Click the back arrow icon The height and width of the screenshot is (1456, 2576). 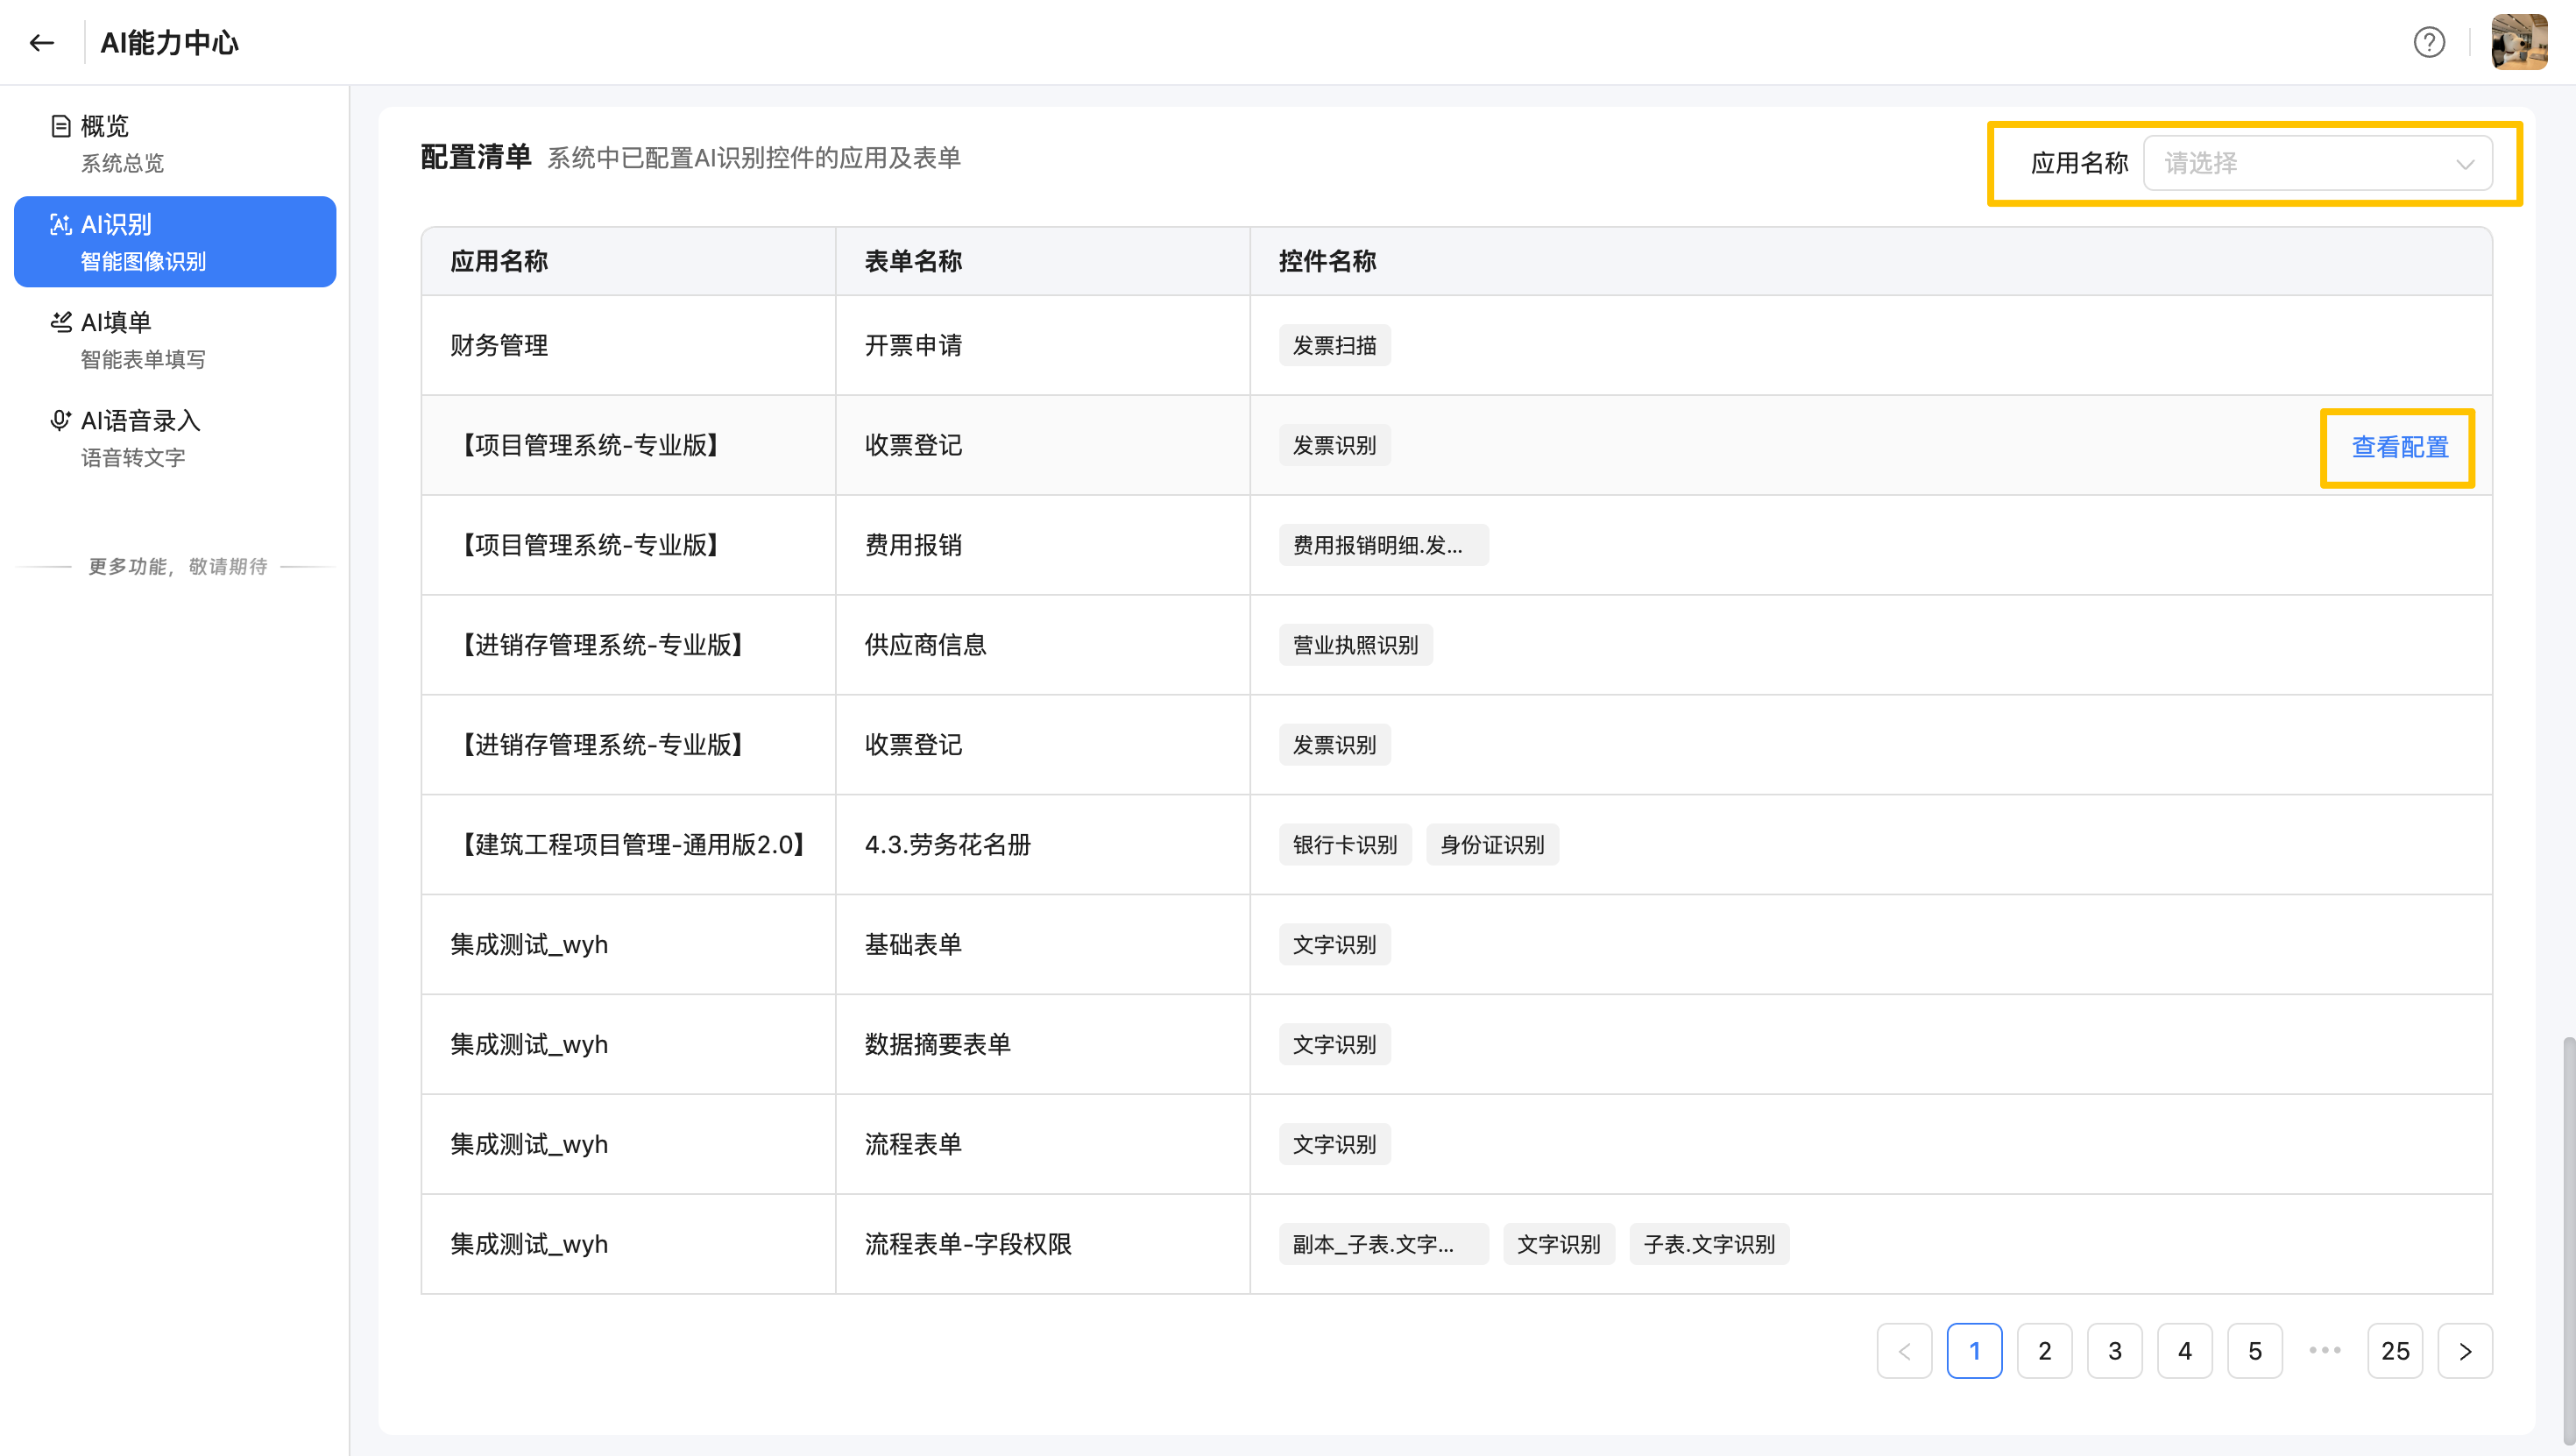(41, 42)
